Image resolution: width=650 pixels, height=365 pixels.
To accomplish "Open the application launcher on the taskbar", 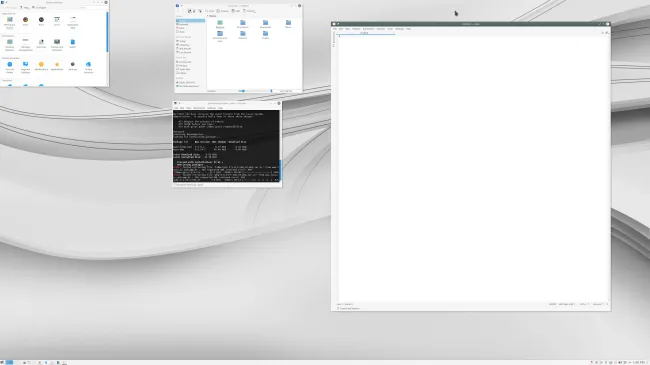I will [x=3, y=363].
